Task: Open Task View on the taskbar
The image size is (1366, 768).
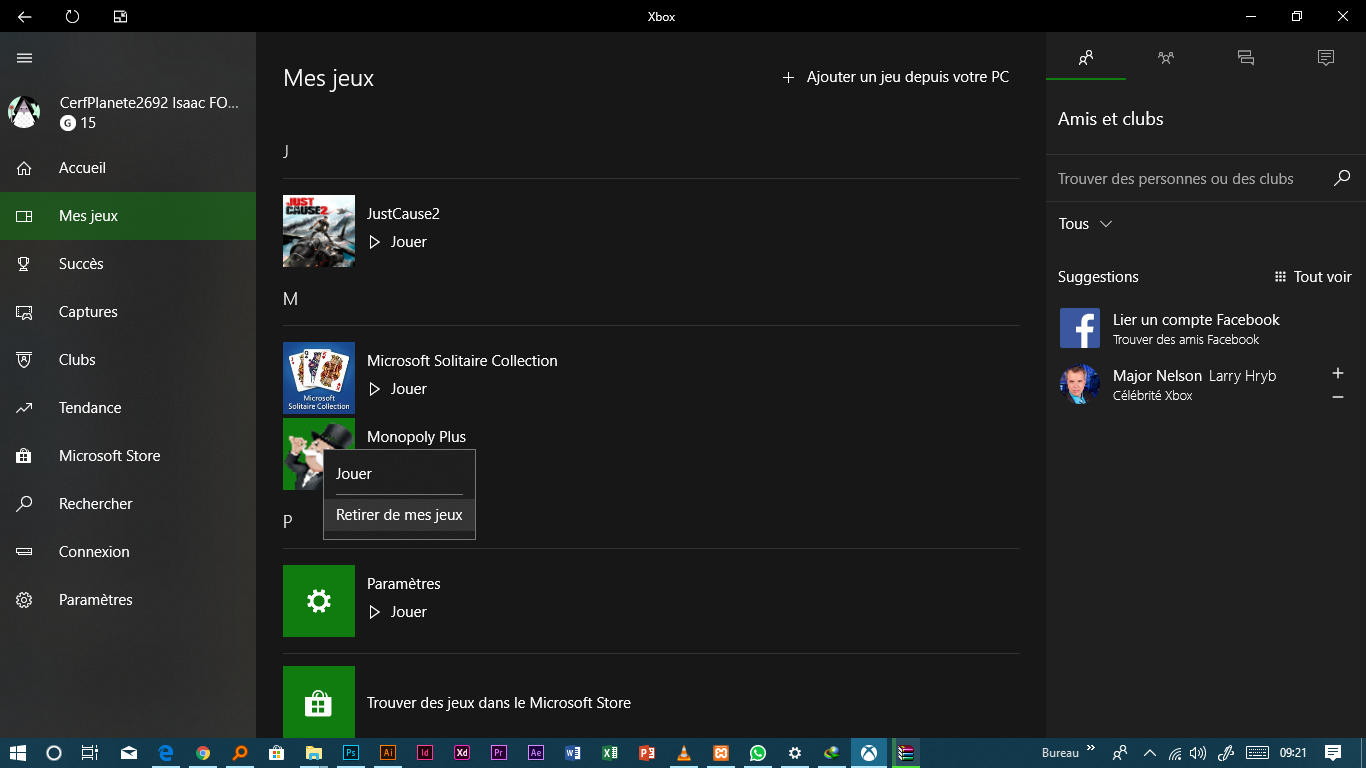Action: (90, 753)
